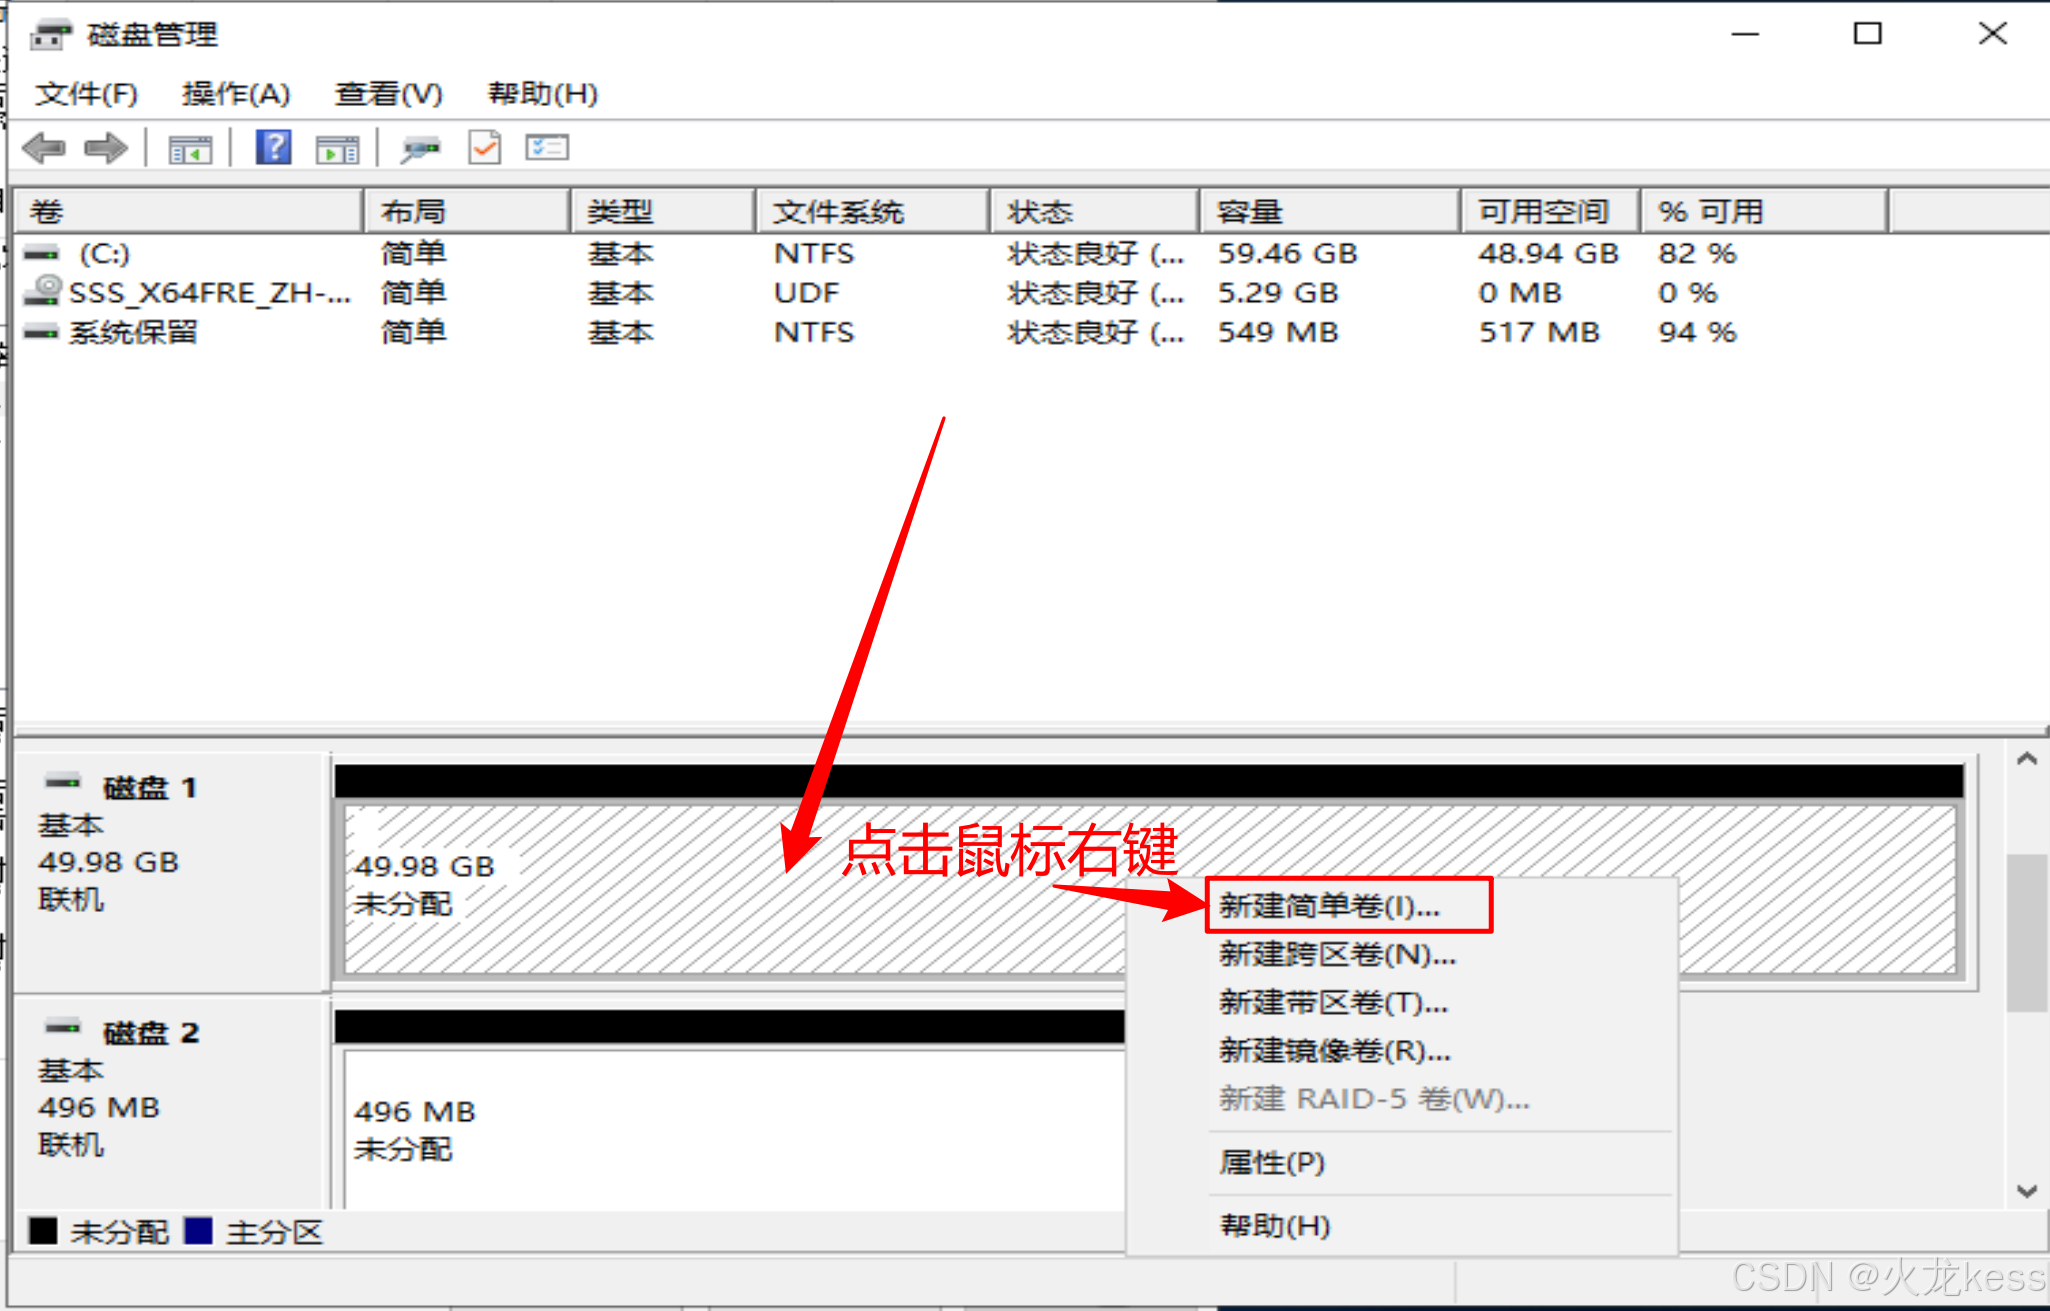Image resolution: width=2050 pixels, height=1311 pixels.
Task: Click the rescan disks connect icon
Action: pos(420,150)
